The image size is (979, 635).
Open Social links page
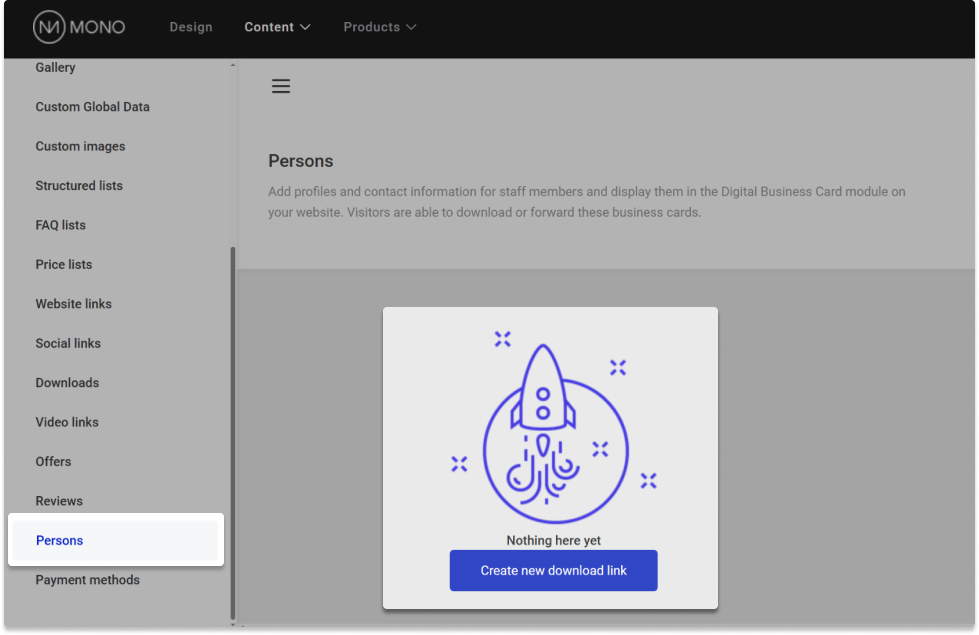[x=68, y=343]
